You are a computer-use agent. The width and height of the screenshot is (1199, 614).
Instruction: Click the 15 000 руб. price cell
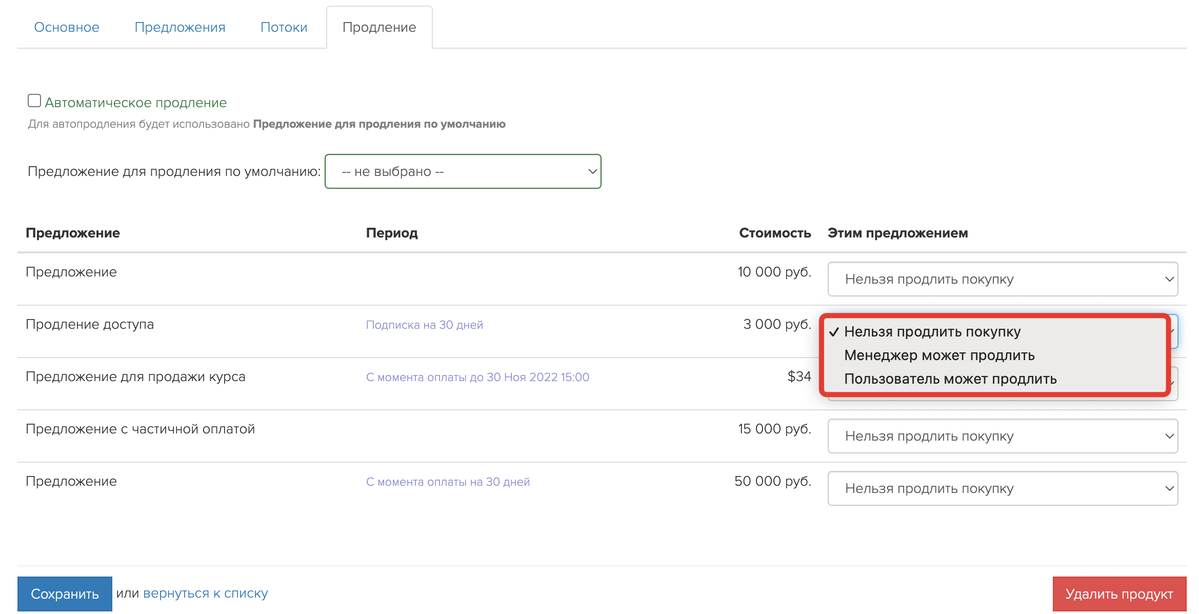pyautogui.click(x=775, y=429)
